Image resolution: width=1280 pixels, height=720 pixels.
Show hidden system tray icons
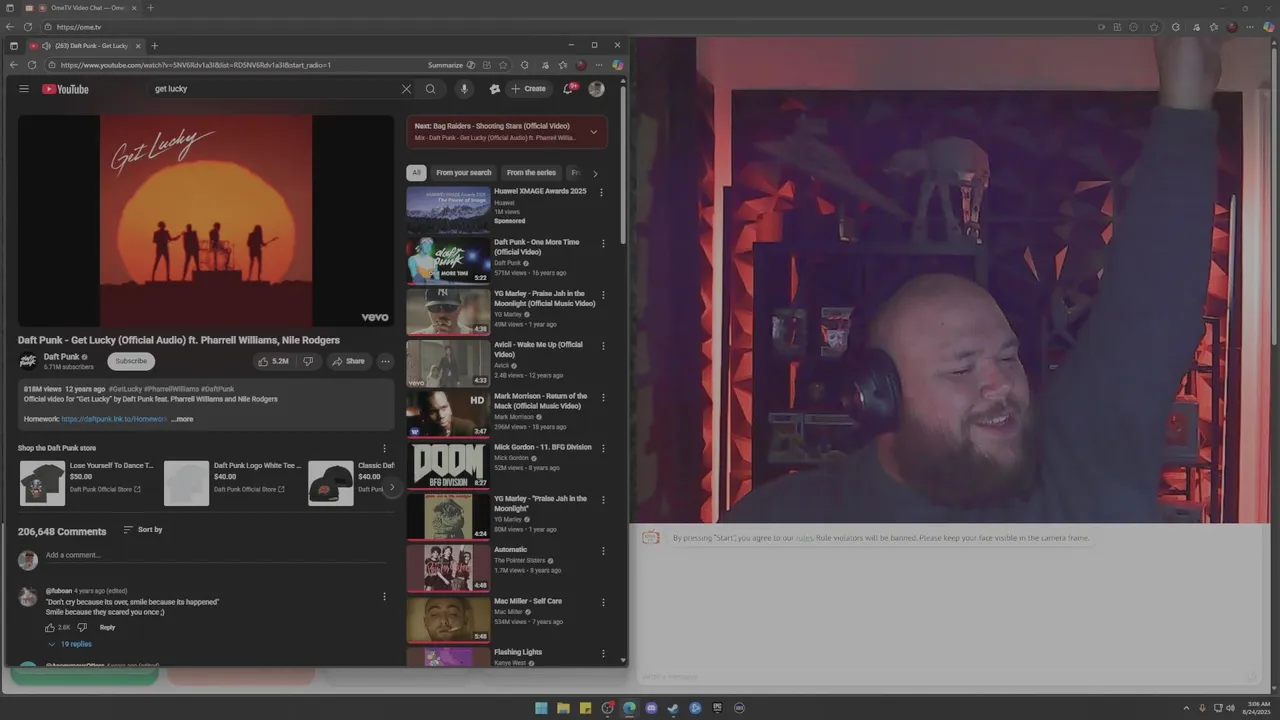click(1187, 708)
